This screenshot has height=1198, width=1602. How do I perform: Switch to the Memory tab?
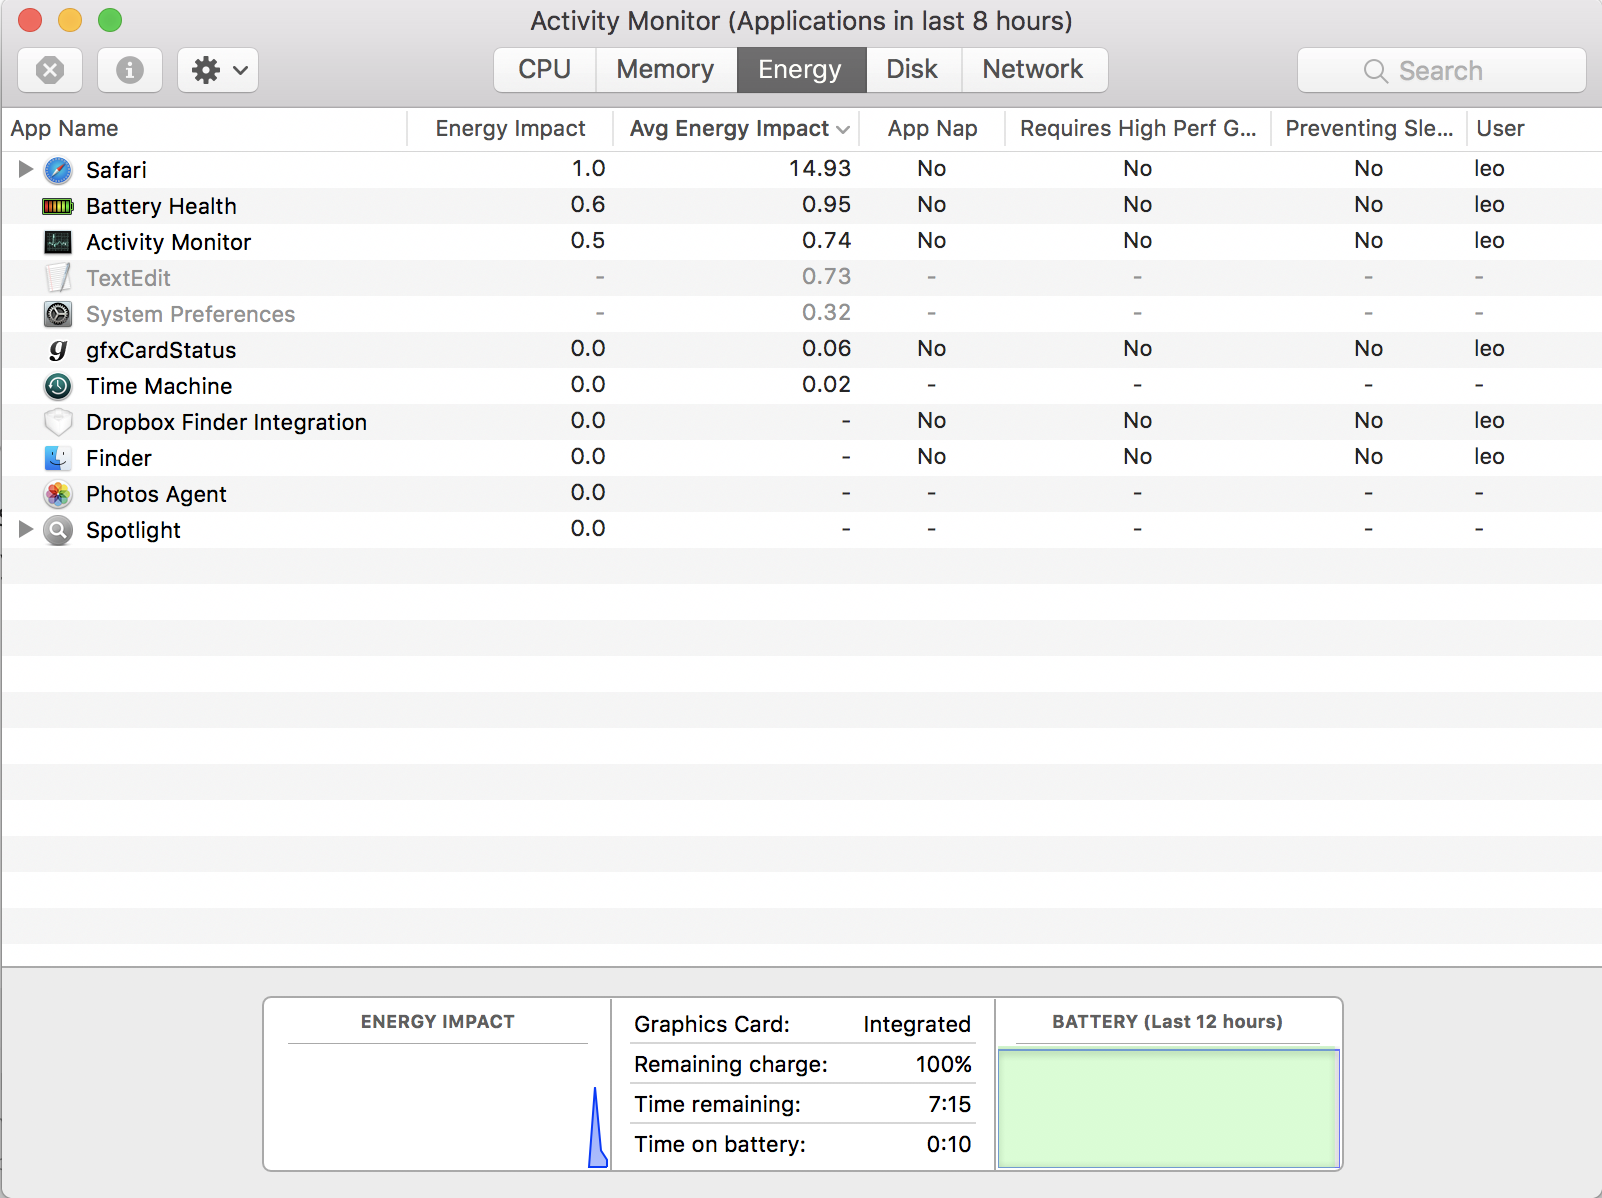(x=666, y=70)
